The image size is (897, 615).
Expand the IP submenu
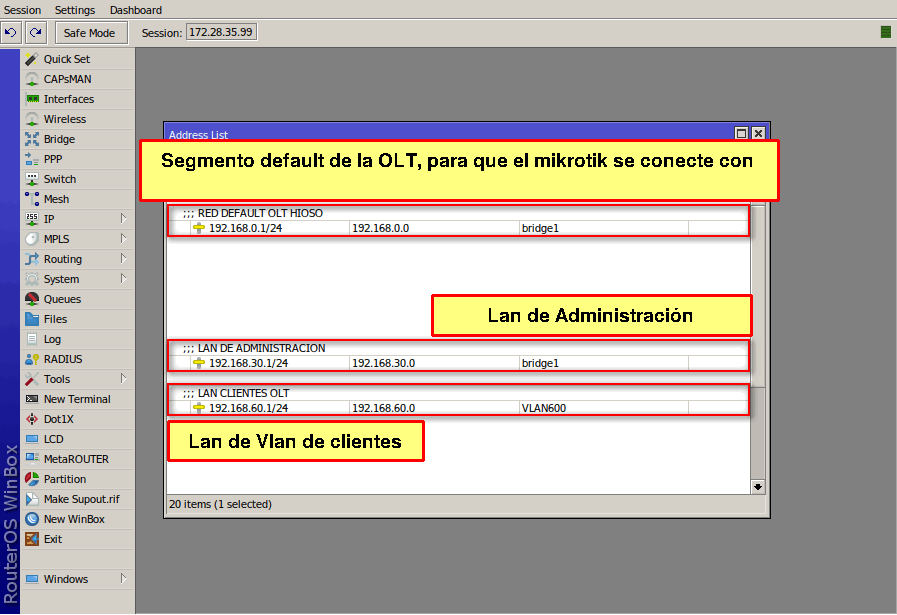pos(122,219)
